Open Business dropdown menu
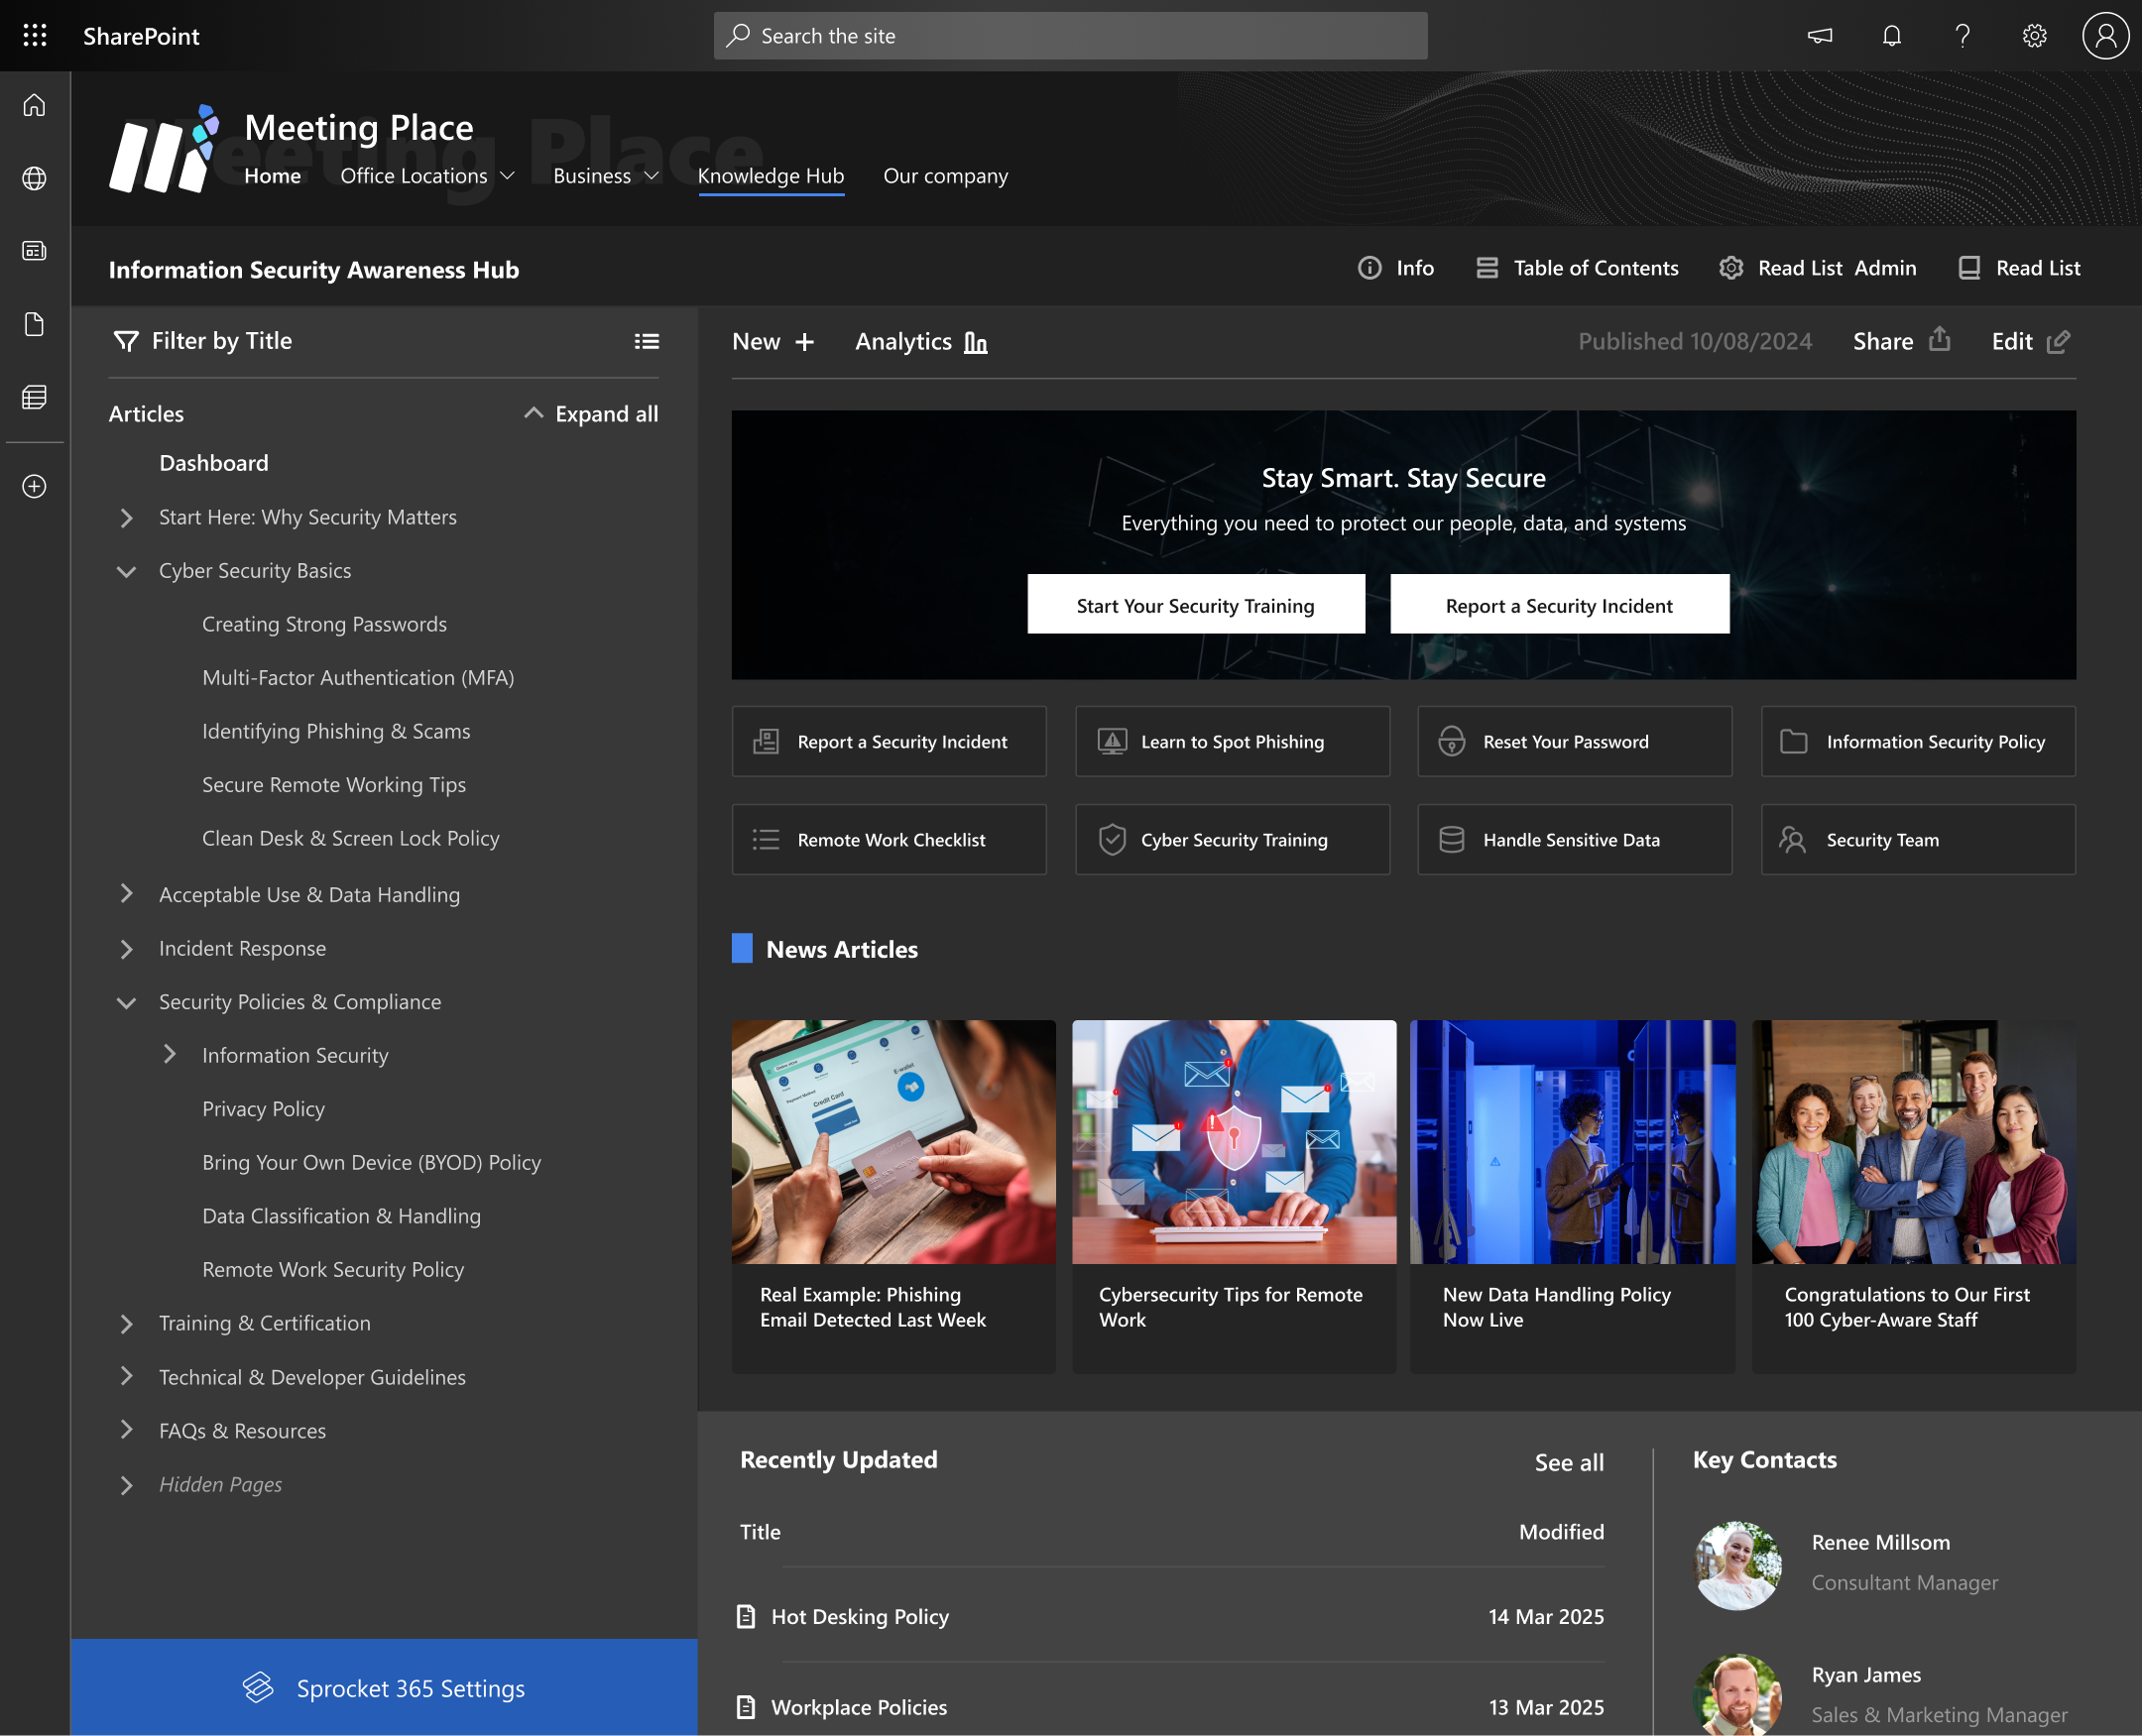Viewport: 2142px width, 1736px height. click(606, 176)
